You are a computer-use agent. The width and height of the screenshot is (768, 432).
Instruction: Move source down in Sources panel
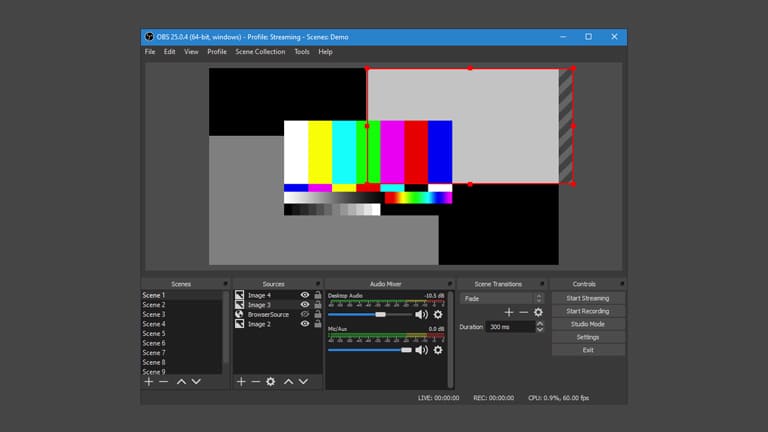click(x=303, y=382)
